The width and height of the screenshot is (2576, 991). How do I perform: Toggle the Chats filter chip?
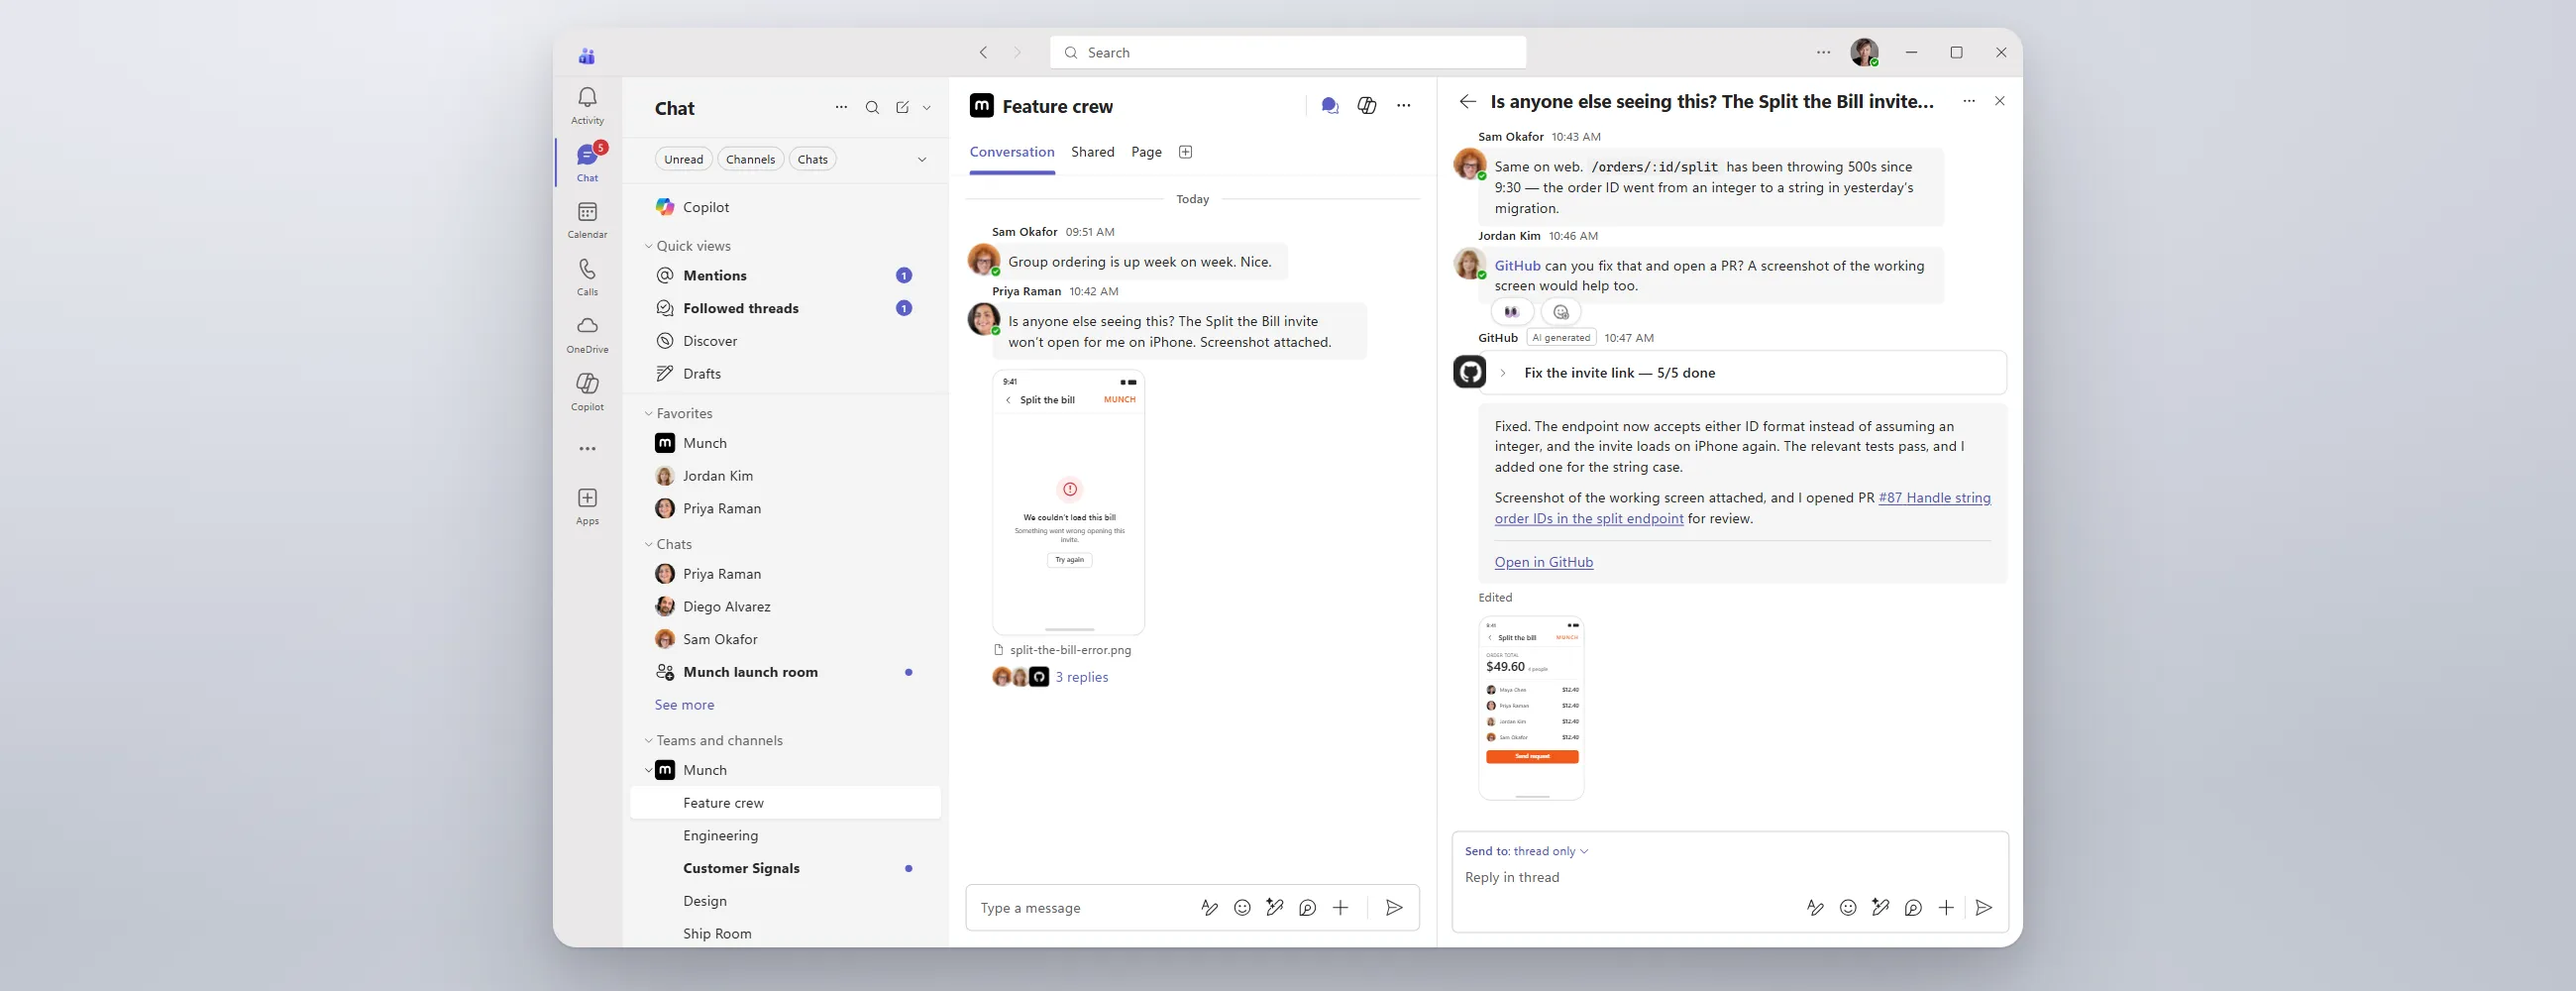coord(813,159)
